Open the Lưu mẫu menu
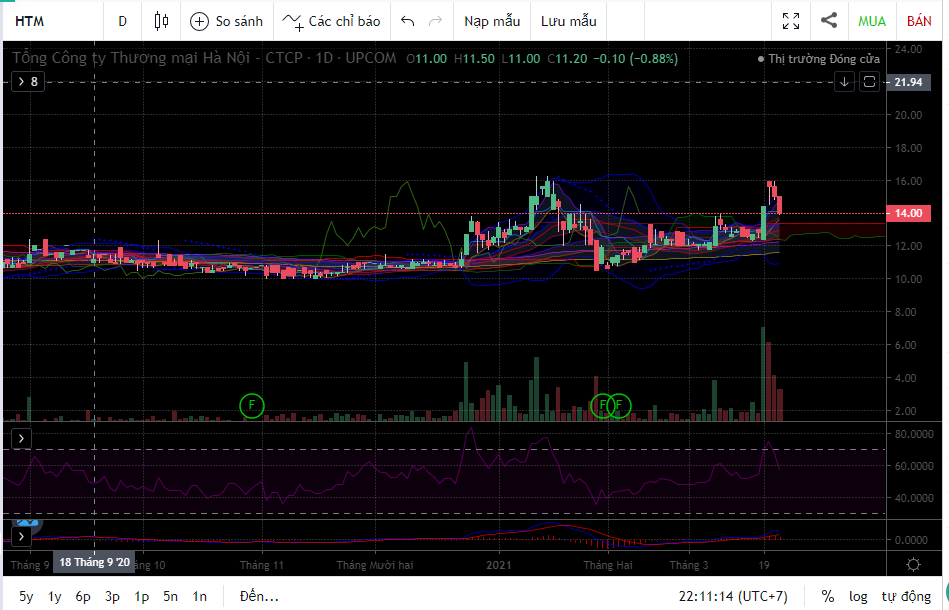949x610 pixels. click(x=568, y=21)
